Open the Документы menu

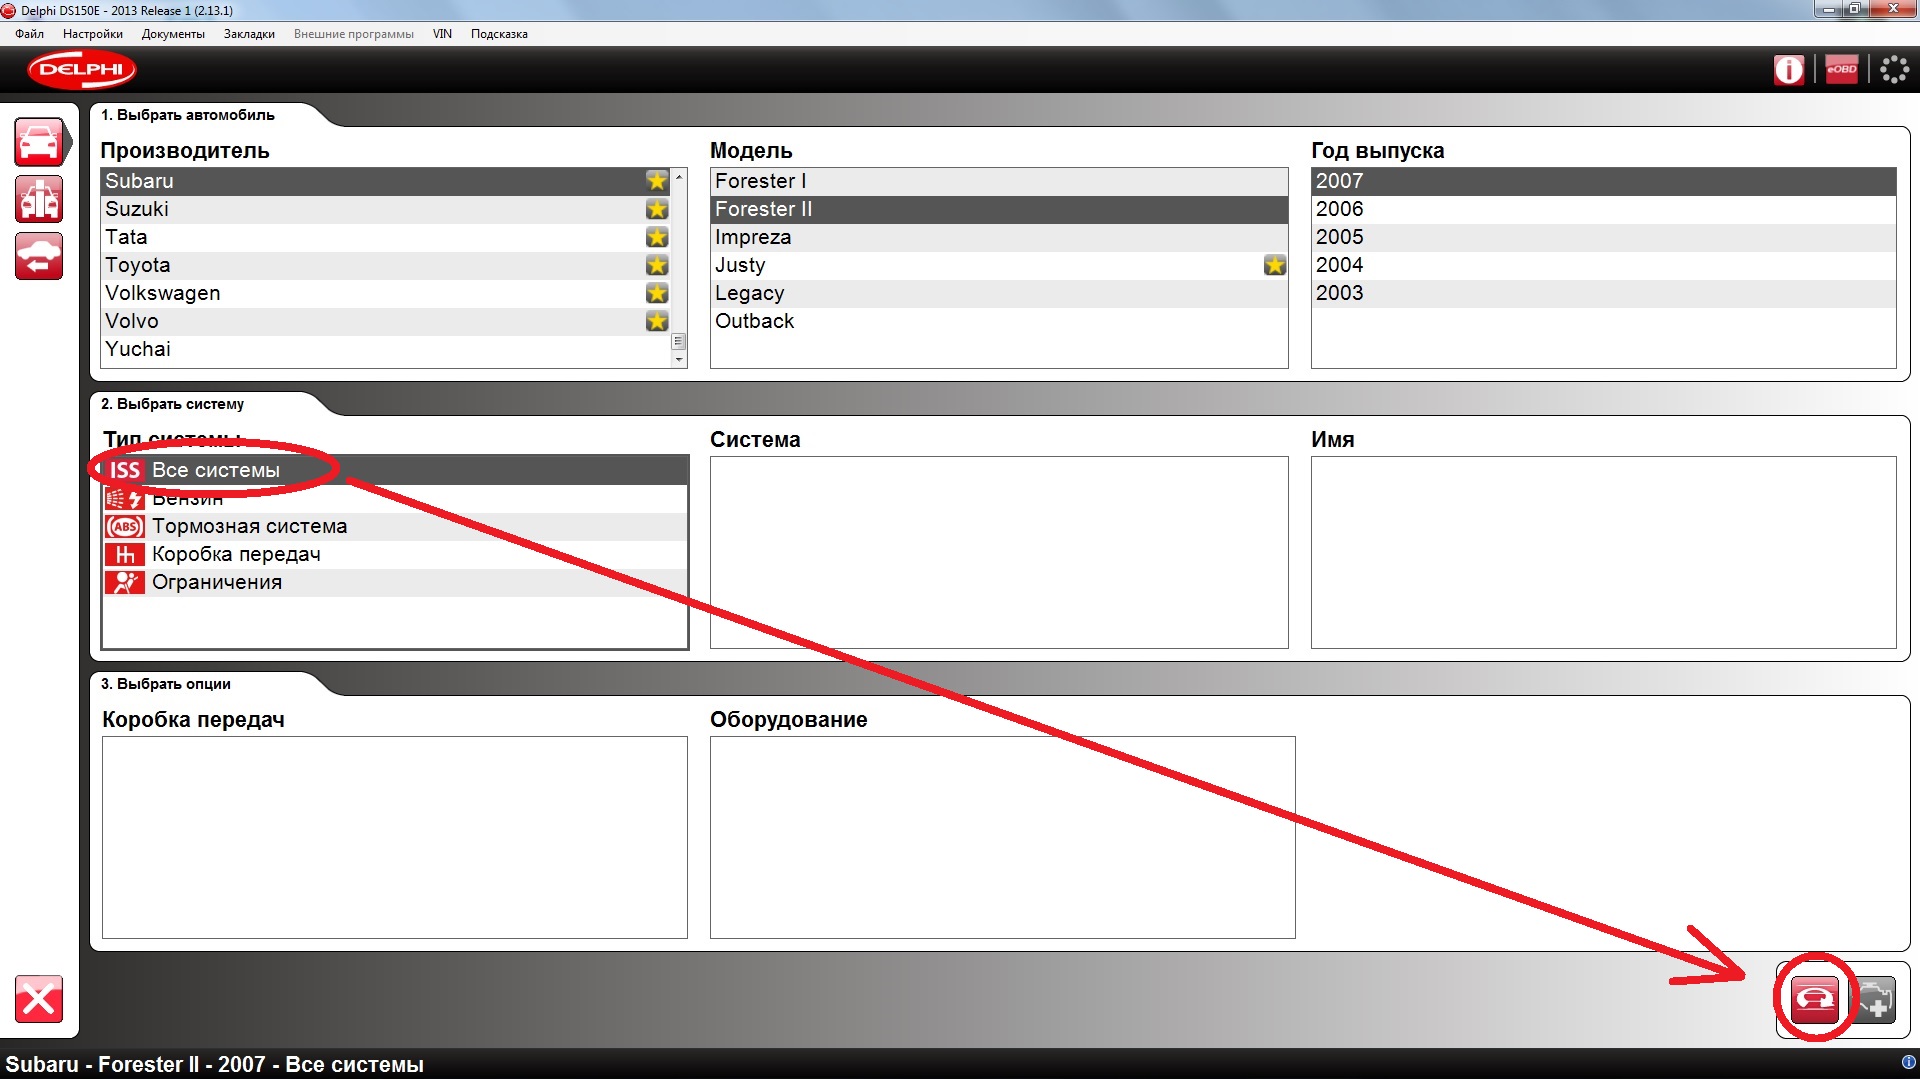(173, 34)
